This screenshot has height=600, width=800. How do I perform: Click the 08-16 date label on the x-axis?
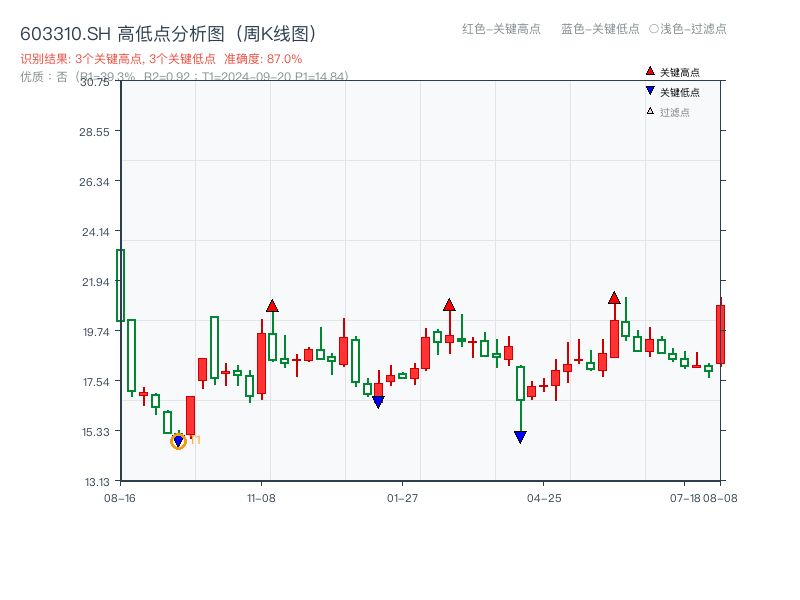coord(120,496)
